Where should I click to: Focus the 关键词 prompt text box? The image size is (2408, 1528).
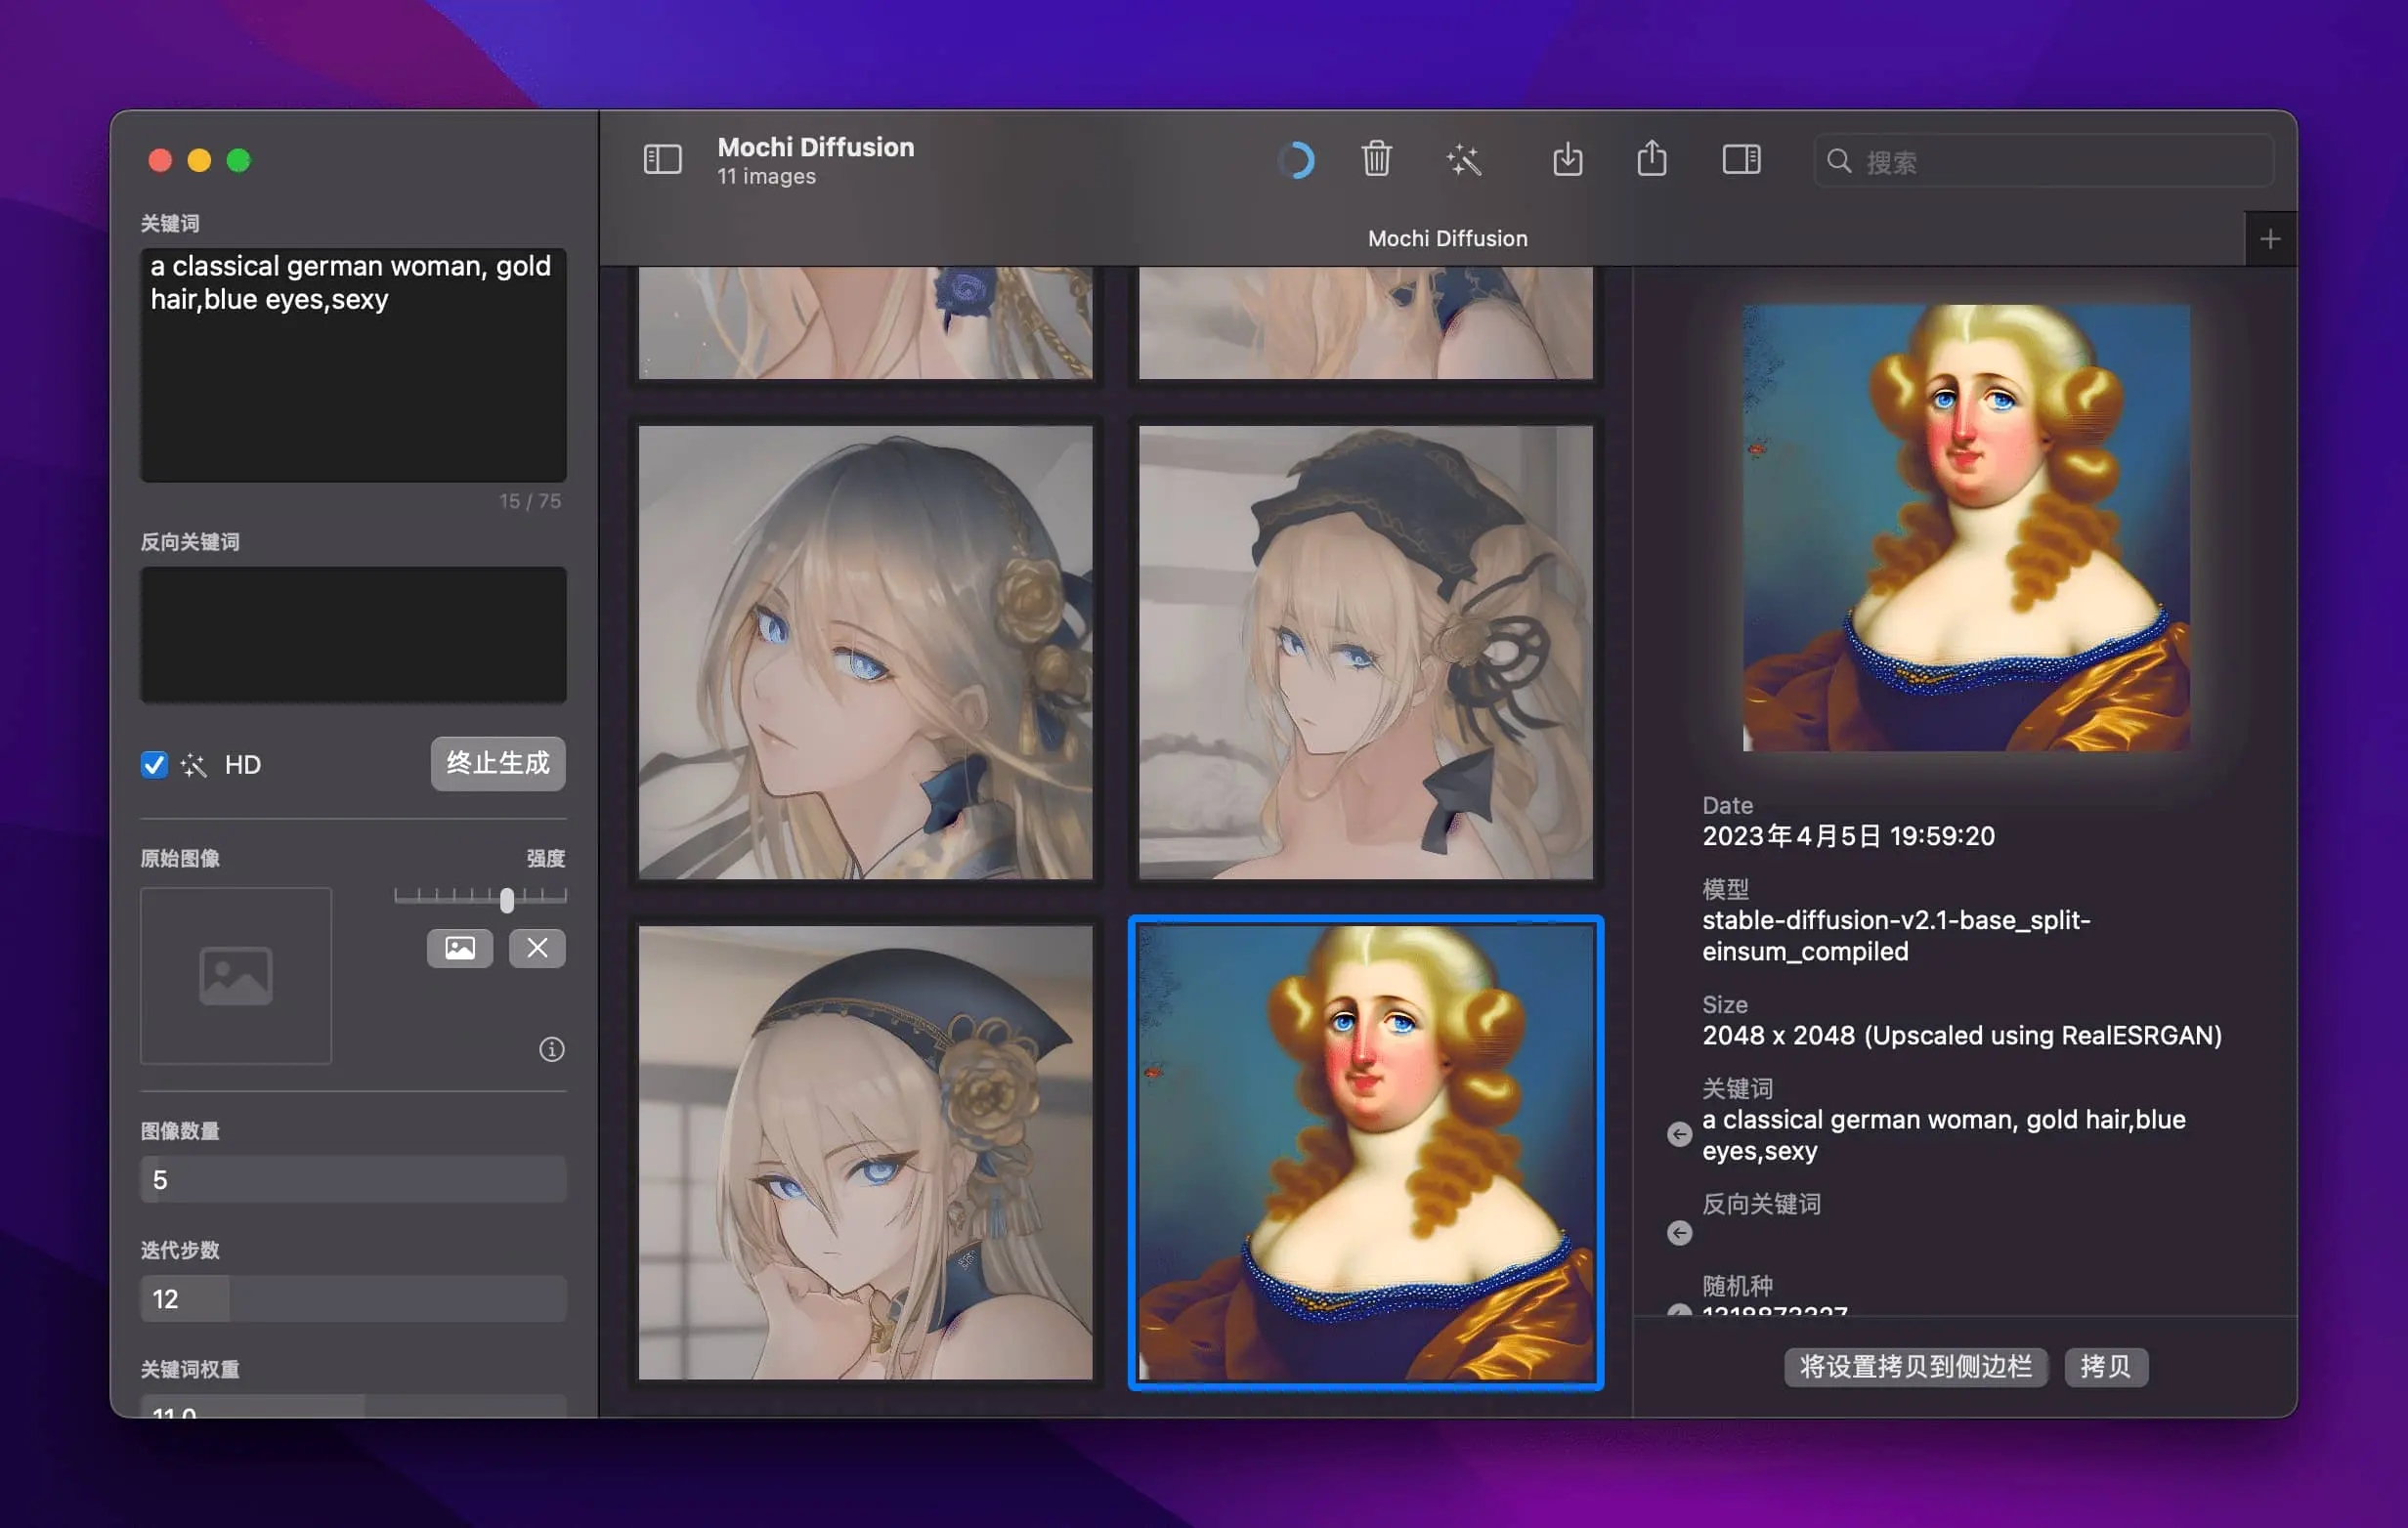pyautogui.click(x=353, y=365)
